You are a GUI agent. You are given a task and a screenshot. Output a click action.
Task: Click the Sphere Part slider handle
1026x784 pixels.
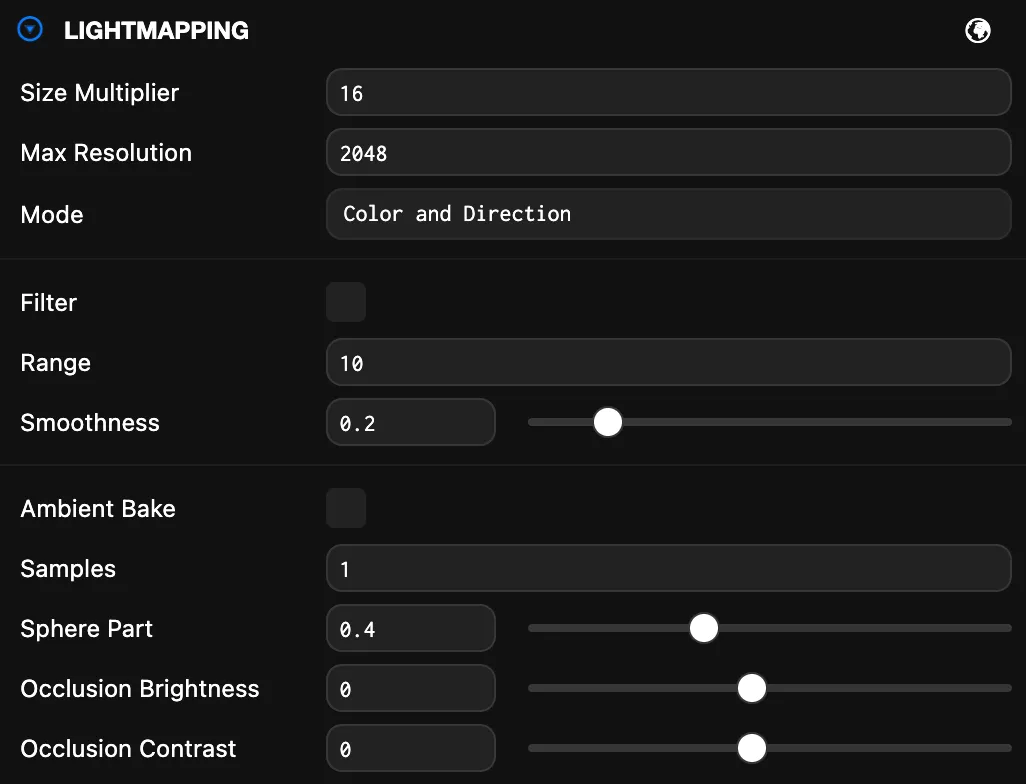[x=703, y=628]
